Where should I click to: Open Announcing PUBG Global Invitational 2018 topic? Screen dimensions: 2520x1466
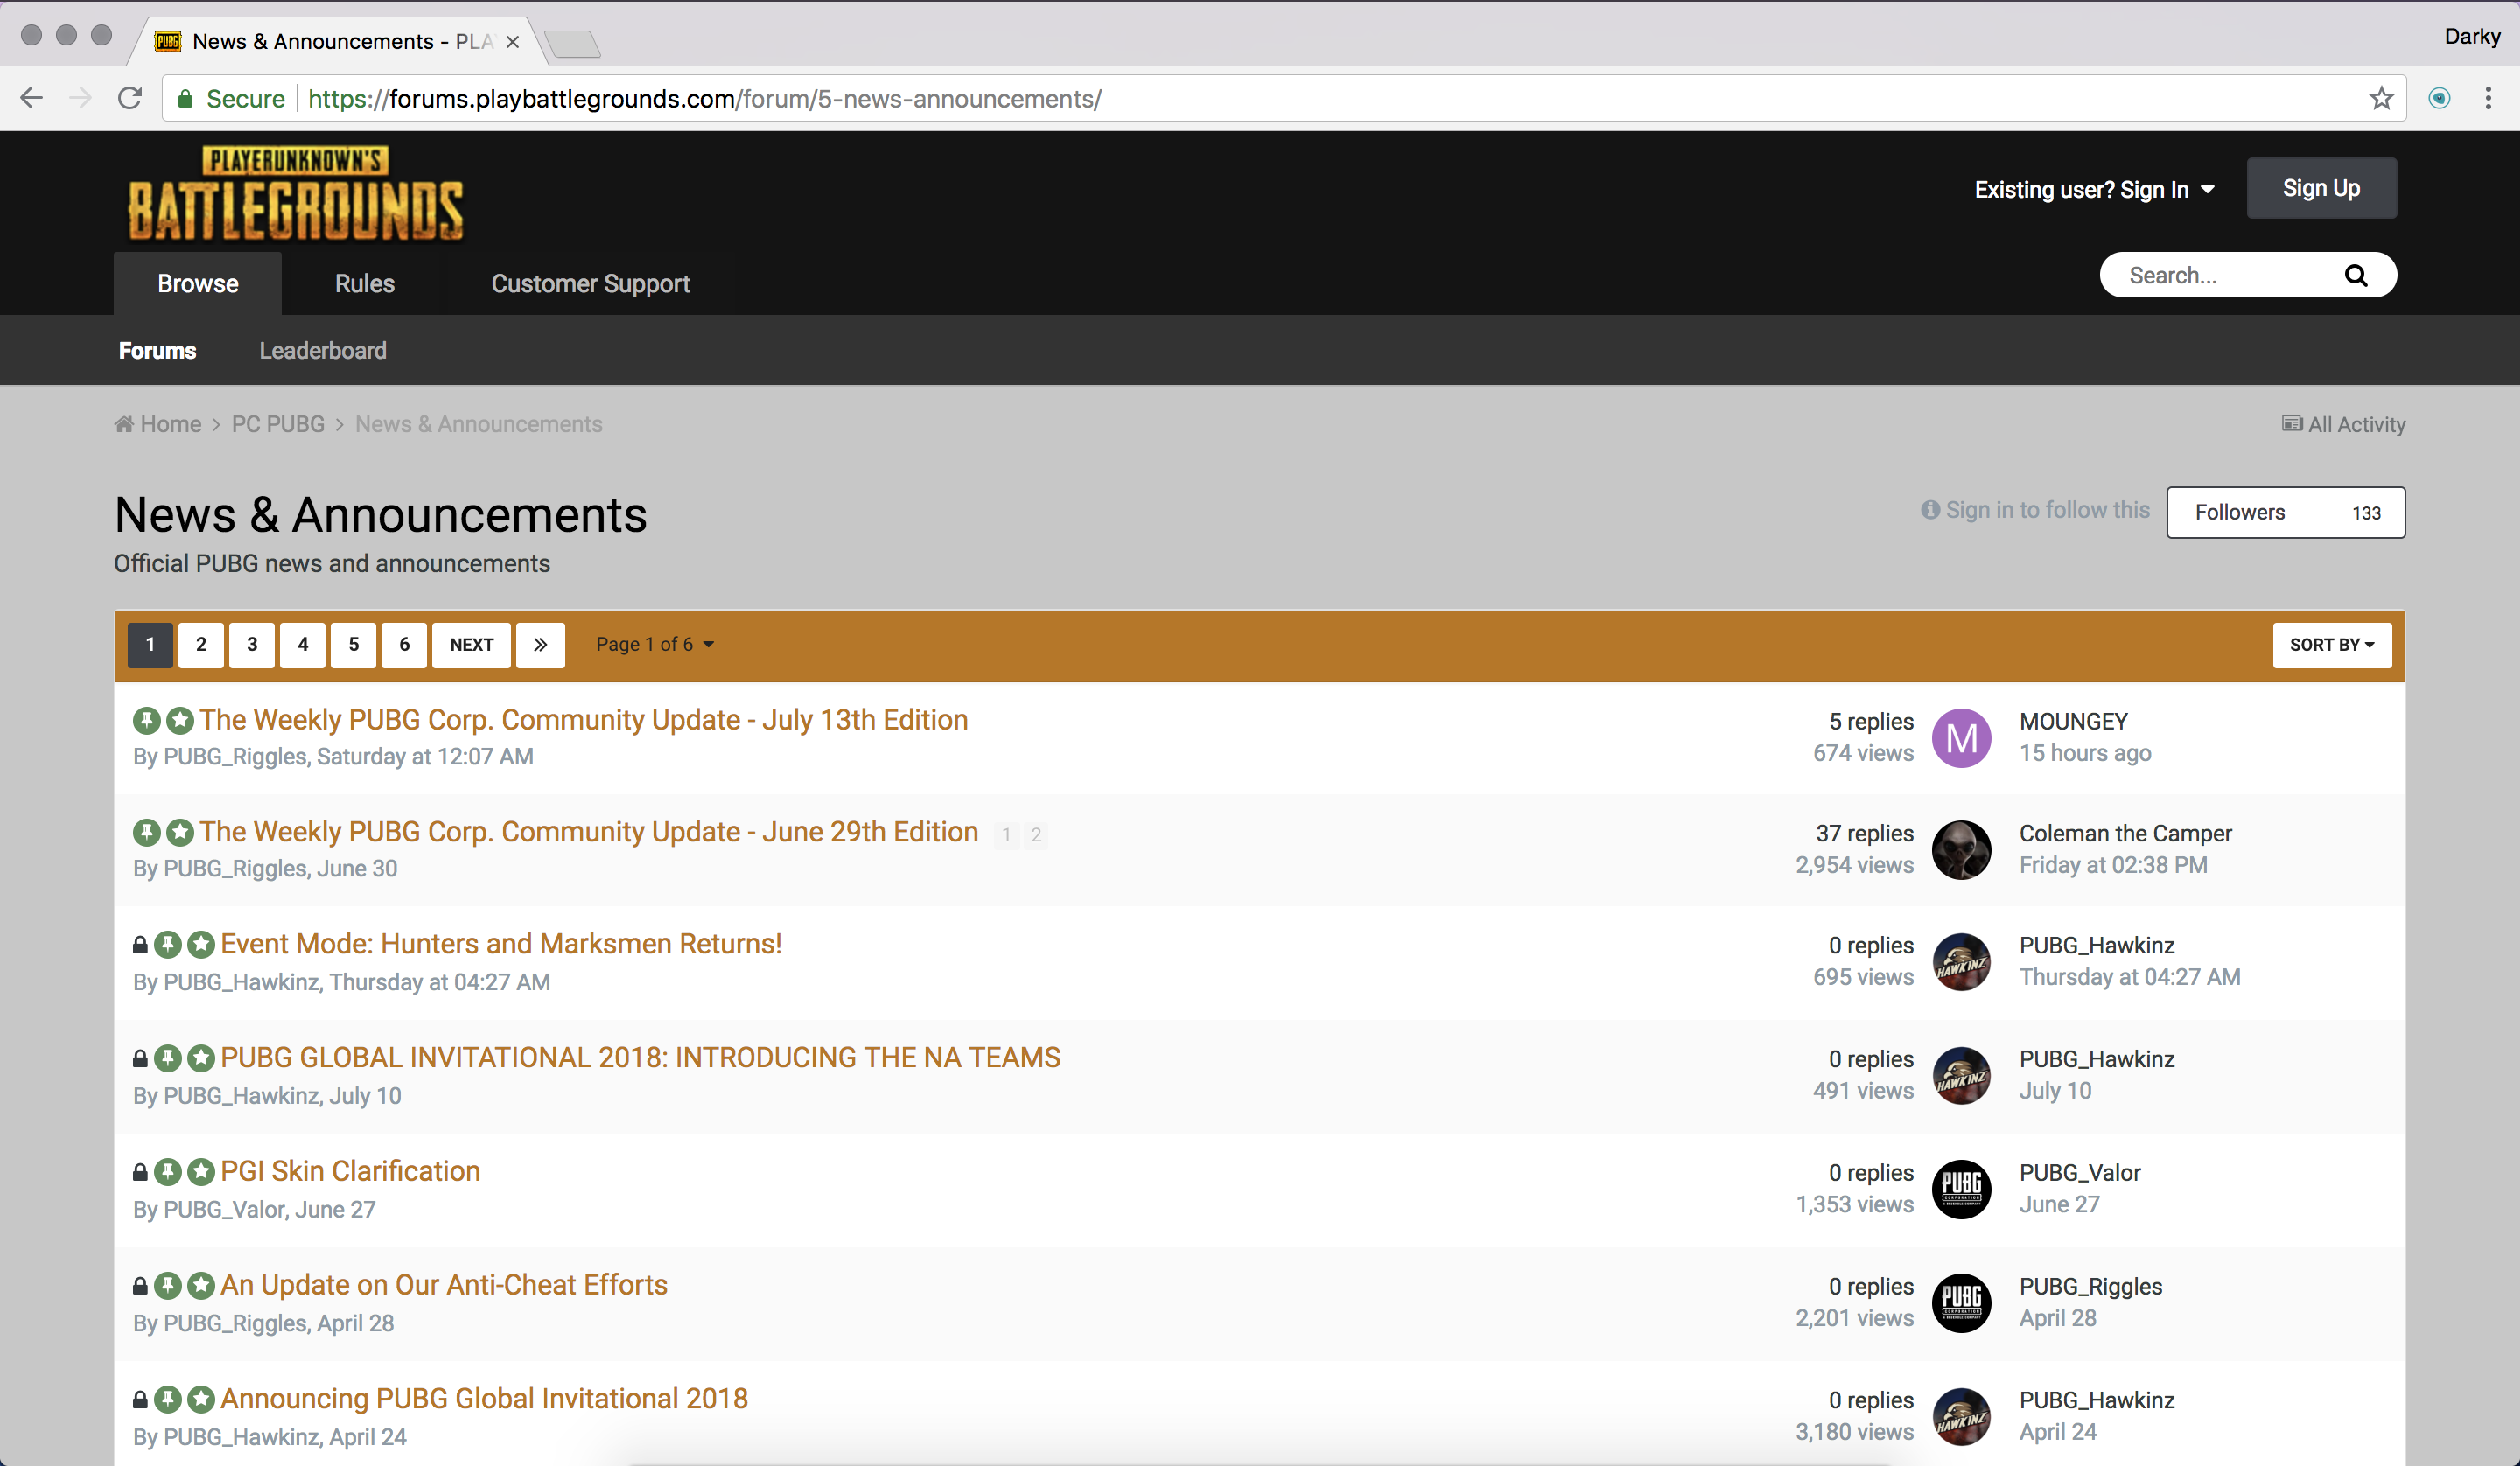coord(484,1398)
